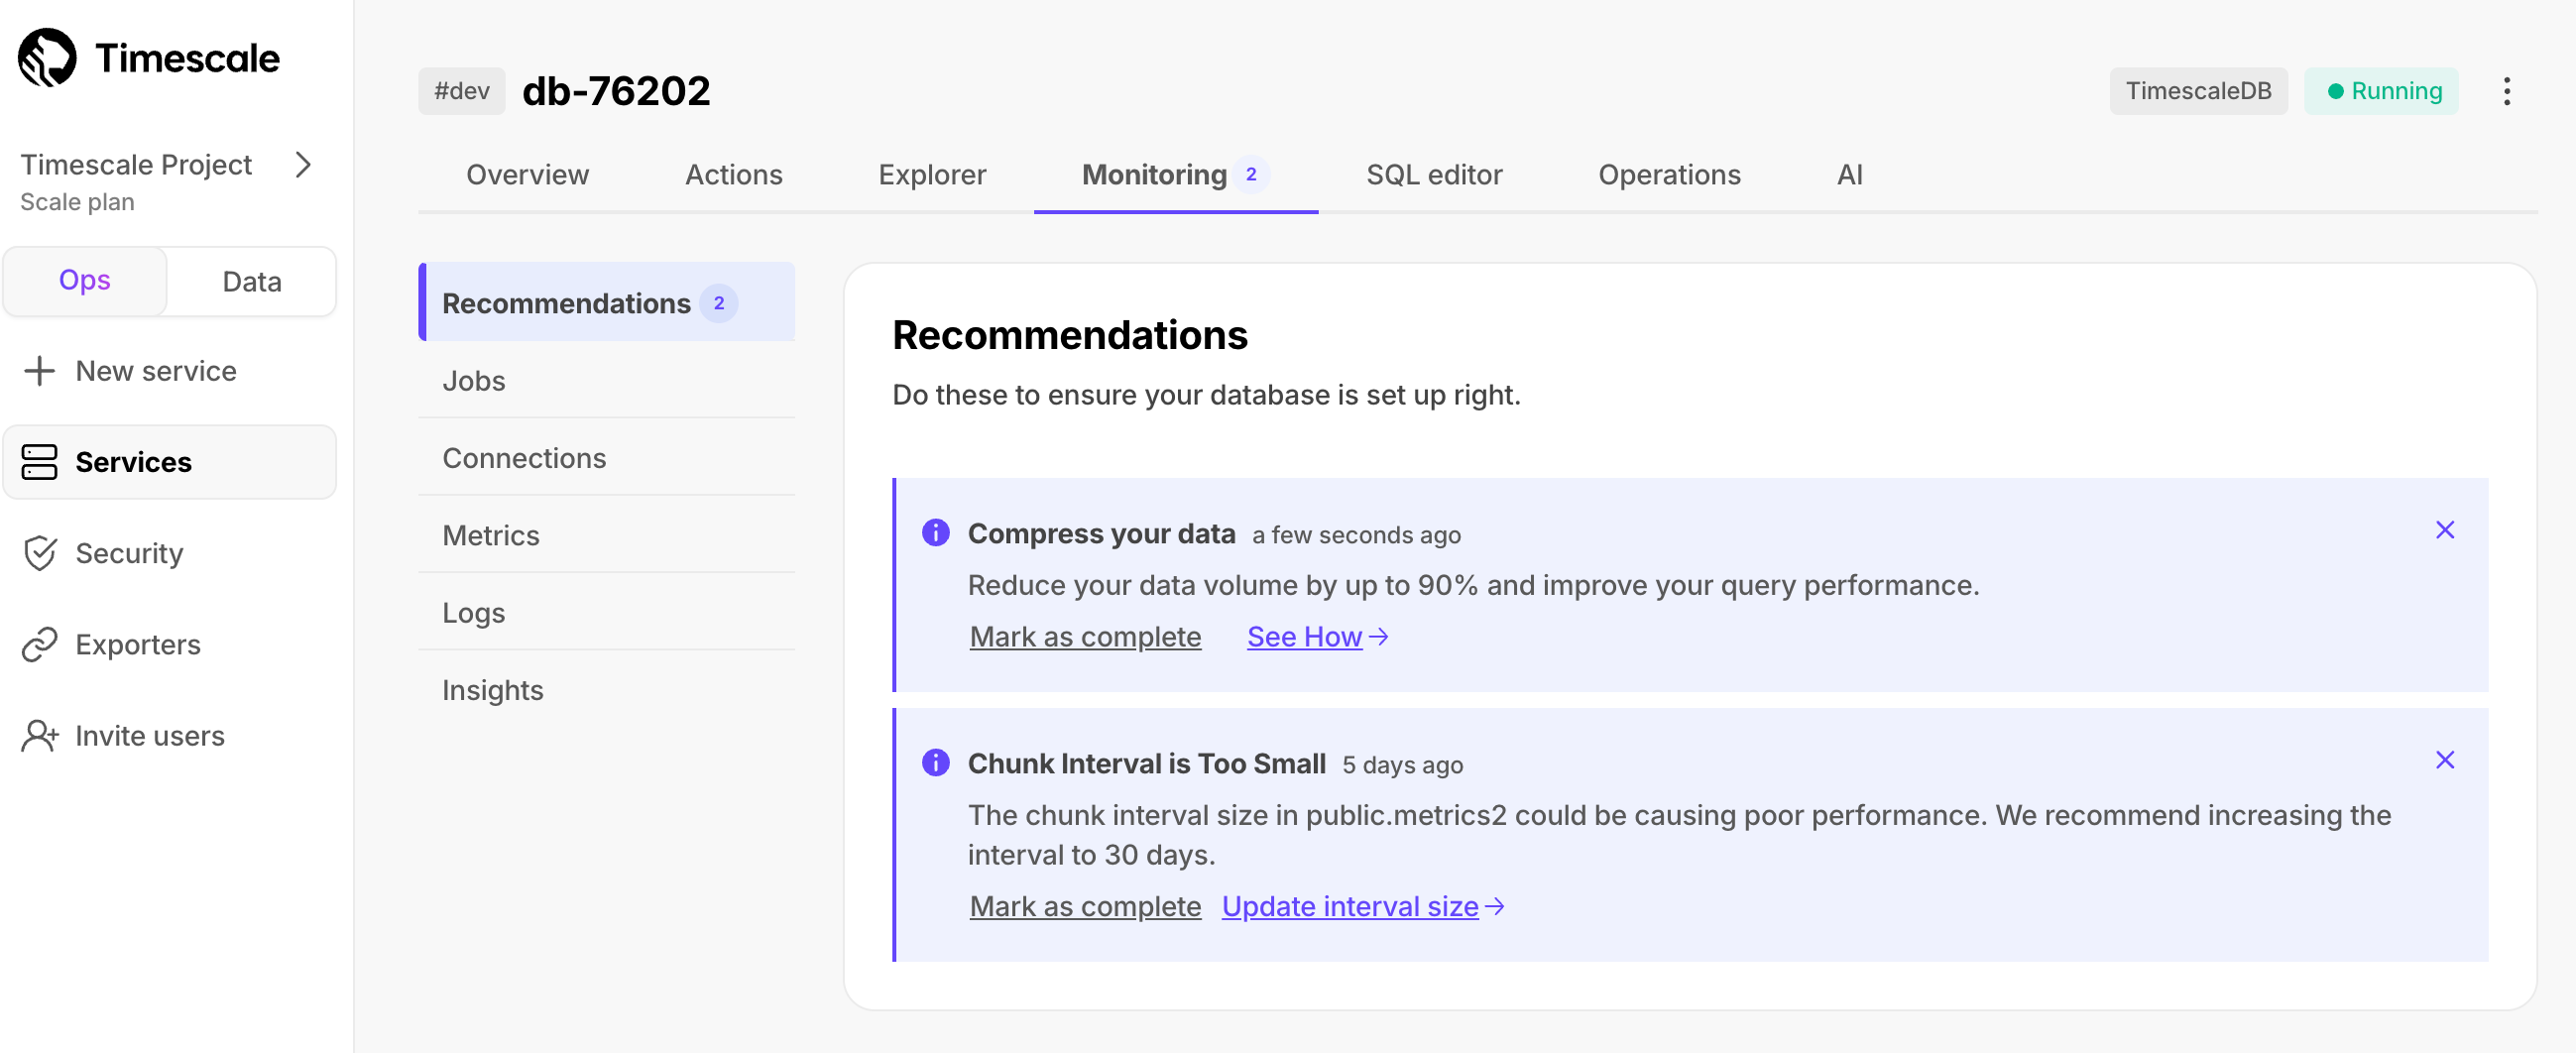The image size is (2576, 1053).
Task: Open the Services stack icon
Action: 39,462
